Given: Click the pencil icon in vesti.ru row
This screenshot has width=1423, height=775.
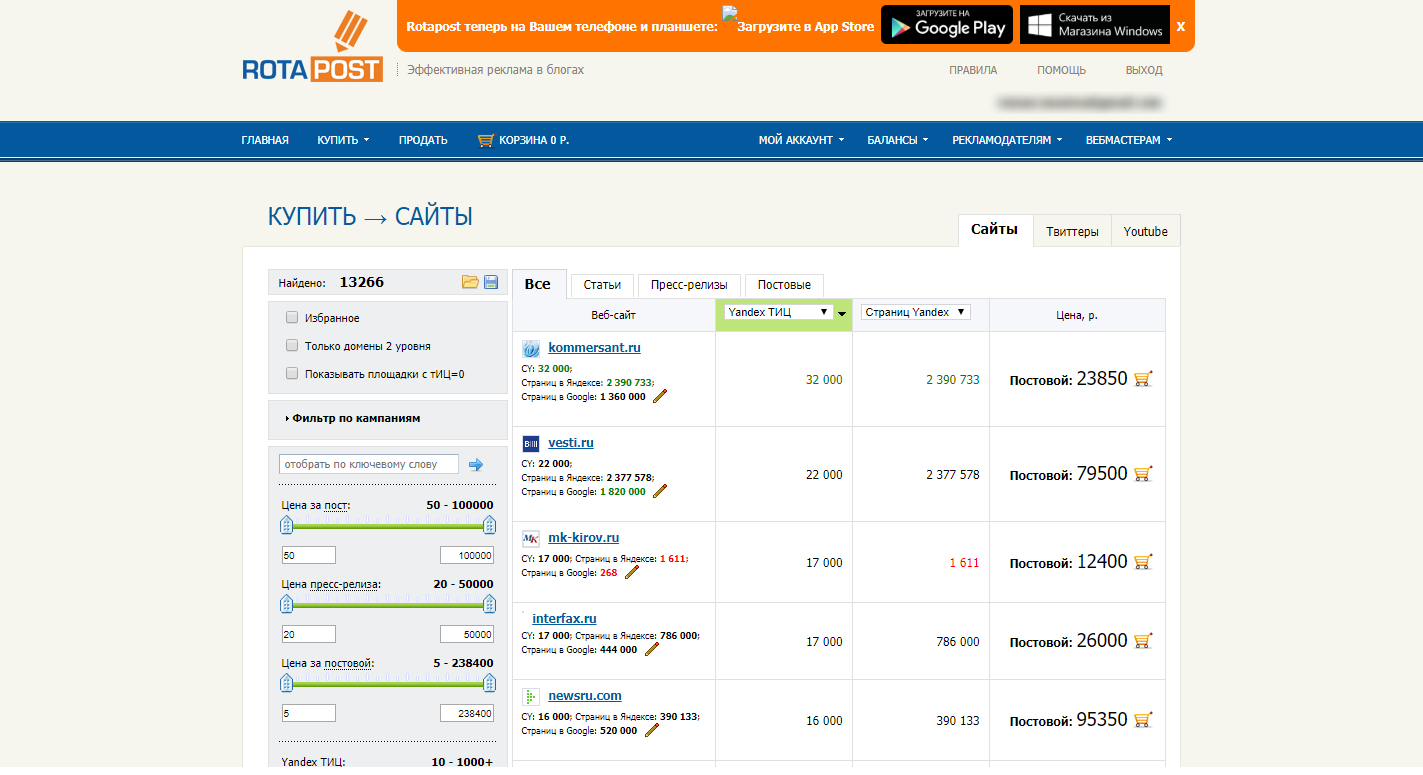Looking at the screenshot, I should pos(660,491).
